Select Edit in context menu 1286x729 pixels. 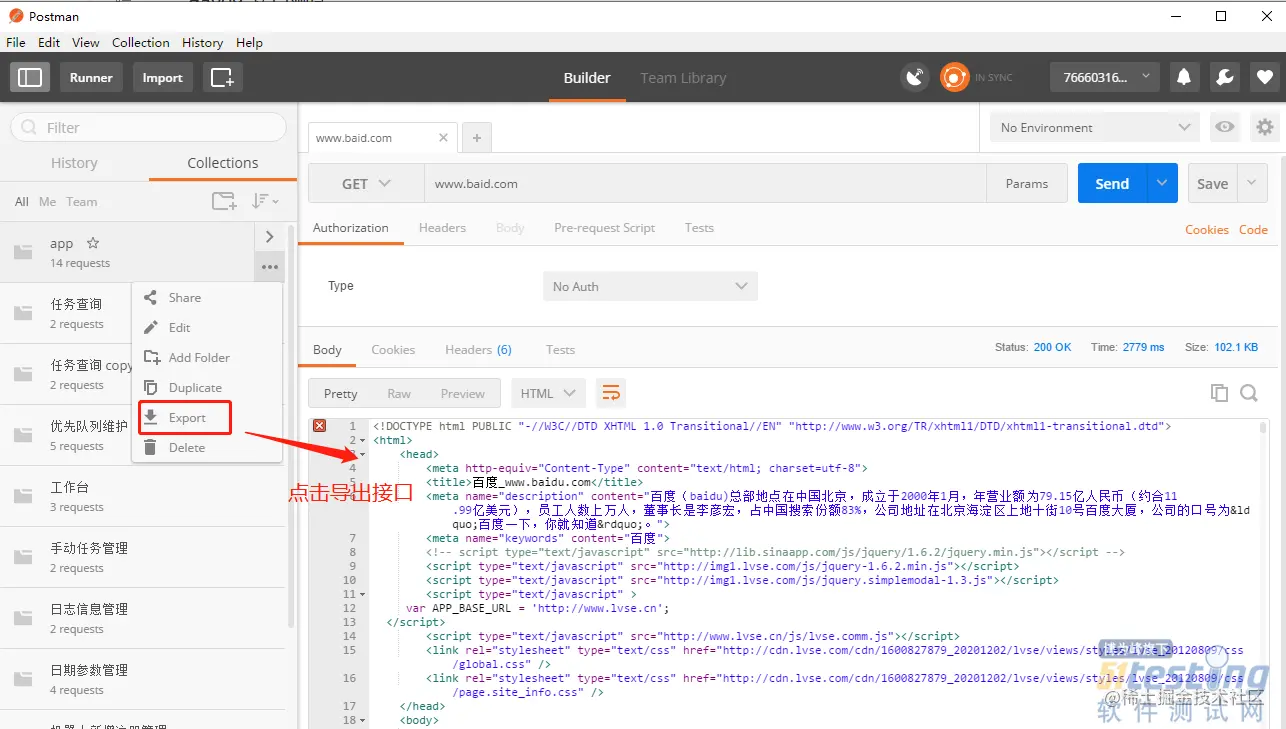coord(207,327)
